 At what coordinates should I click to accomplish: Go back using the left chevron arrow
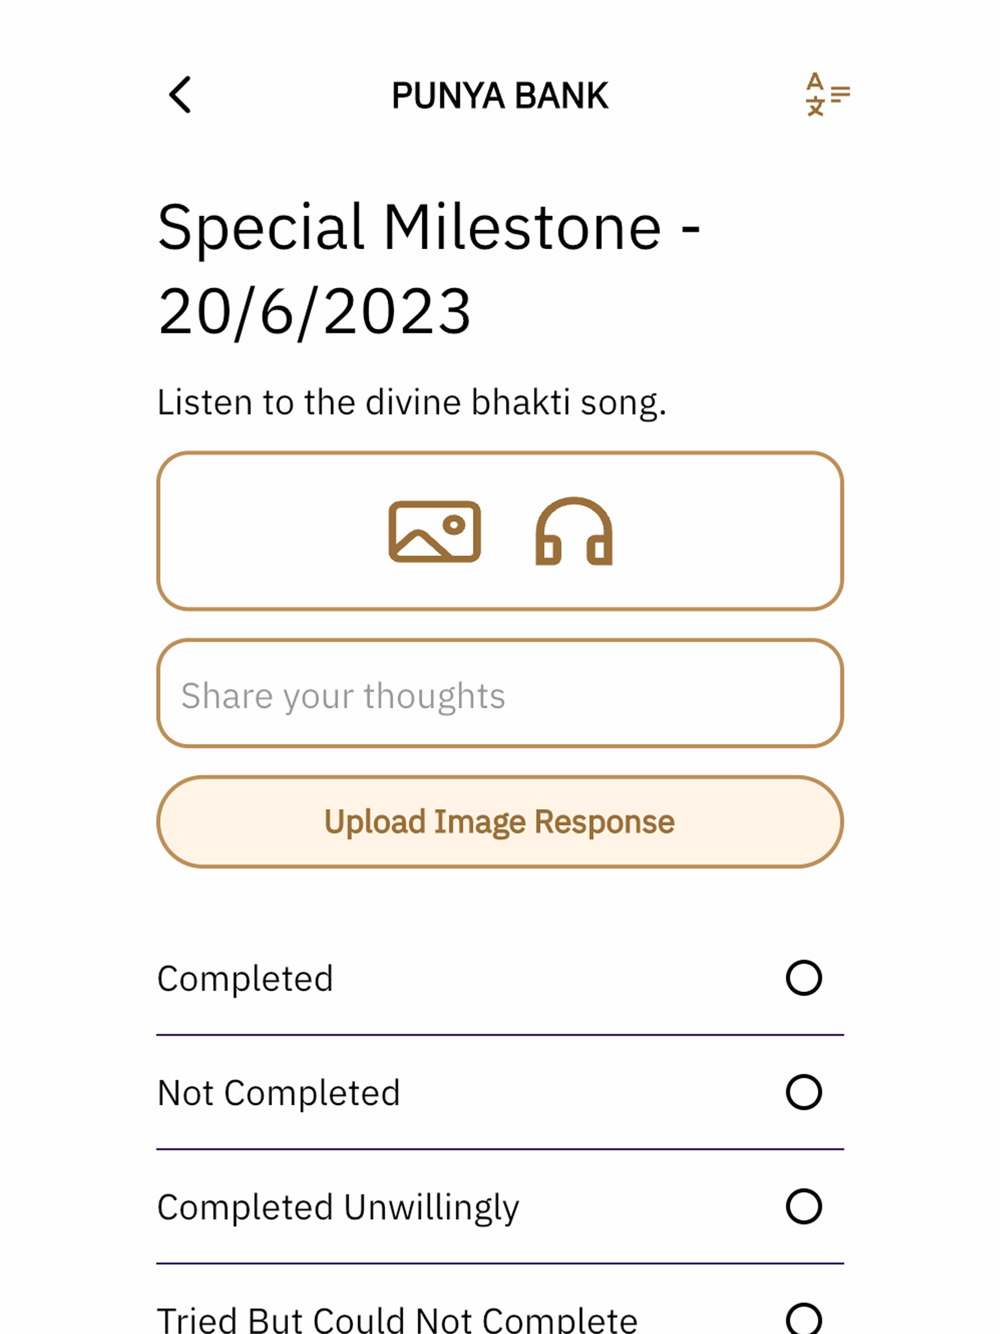tap(180, 96)
